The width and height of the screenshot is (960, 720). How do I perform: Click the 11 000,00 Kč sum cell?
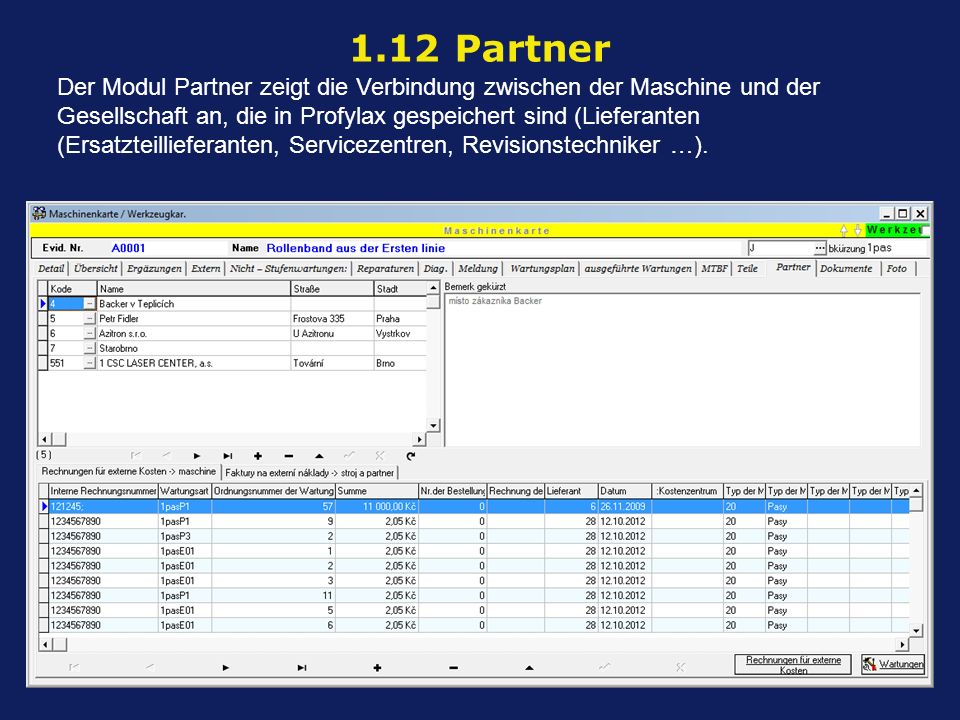pos(377,507)
